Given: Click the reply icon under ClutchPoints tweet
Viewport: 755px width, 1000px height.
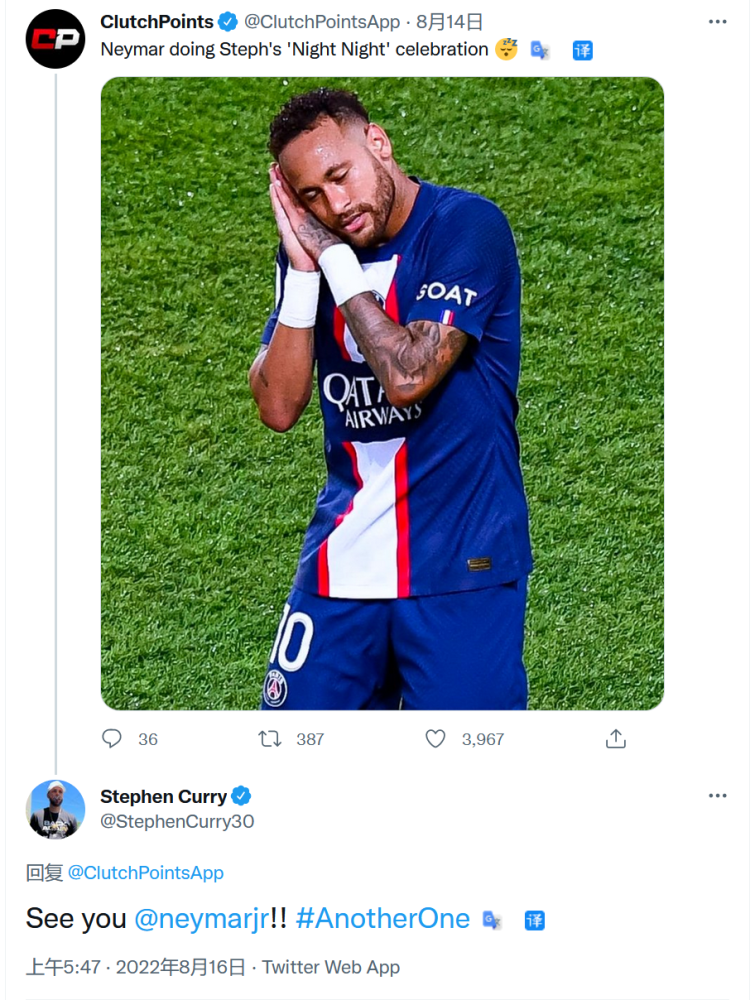Looking at the screenshot, I should click(x=112, y=739).
